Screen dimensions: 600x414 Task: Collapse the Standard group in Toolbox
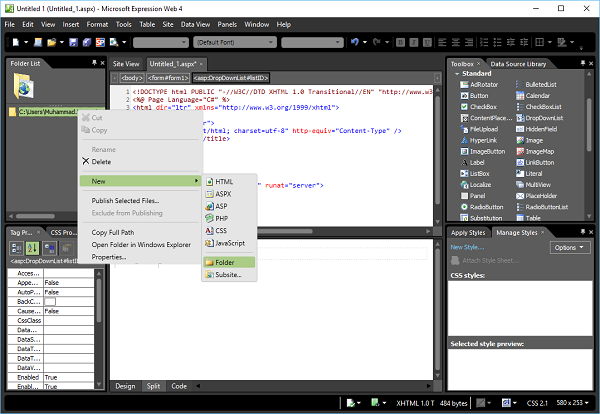click(x=455, y=74)
